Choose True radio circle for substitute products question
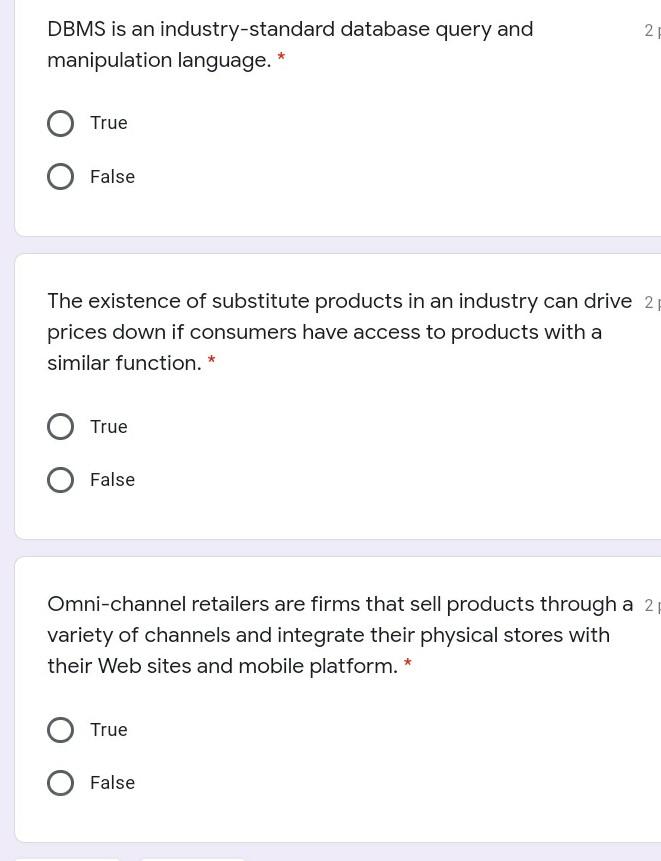 click(60, 427)
